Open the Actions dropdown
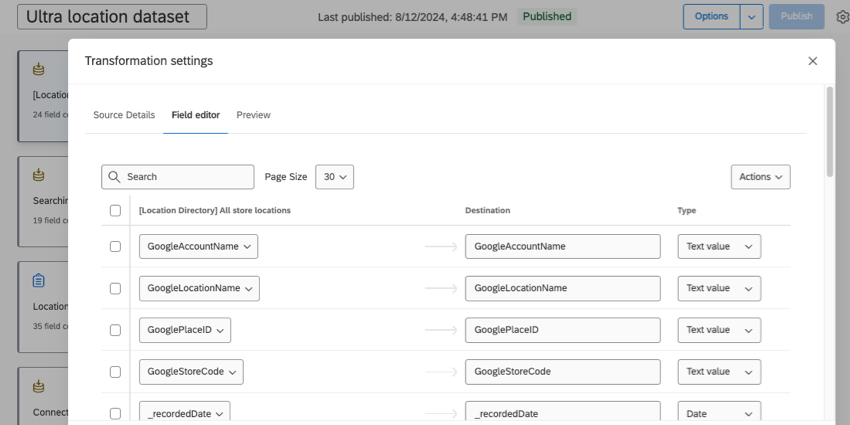This screenshot has width=850, height=425. point(761,177)
